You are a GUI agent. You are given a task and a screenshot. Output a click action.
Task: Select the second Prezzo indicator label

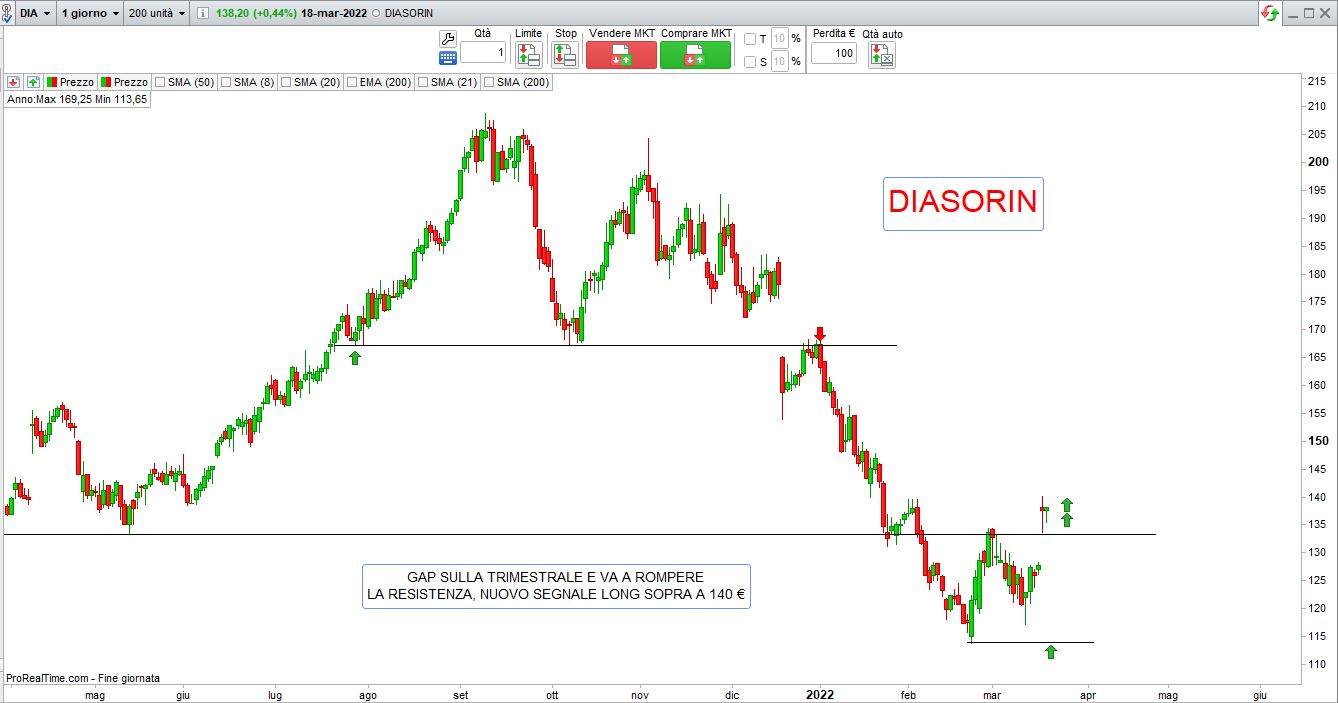(x=124, y=82)
